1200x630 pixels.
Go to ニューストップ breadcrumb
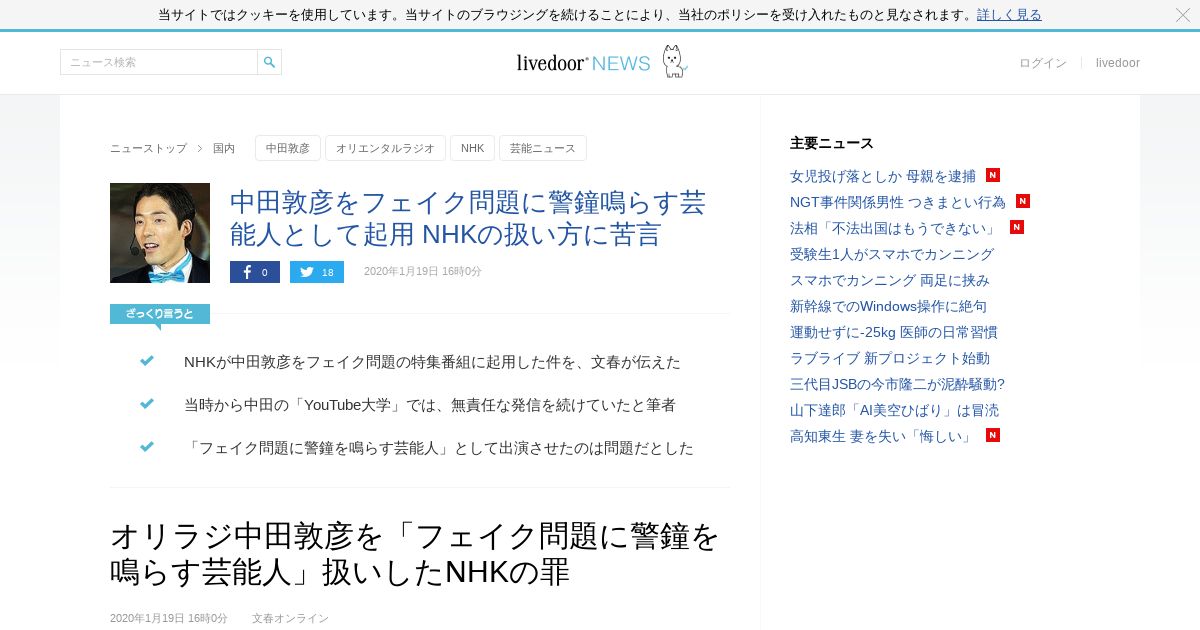(x=148, y=148)
